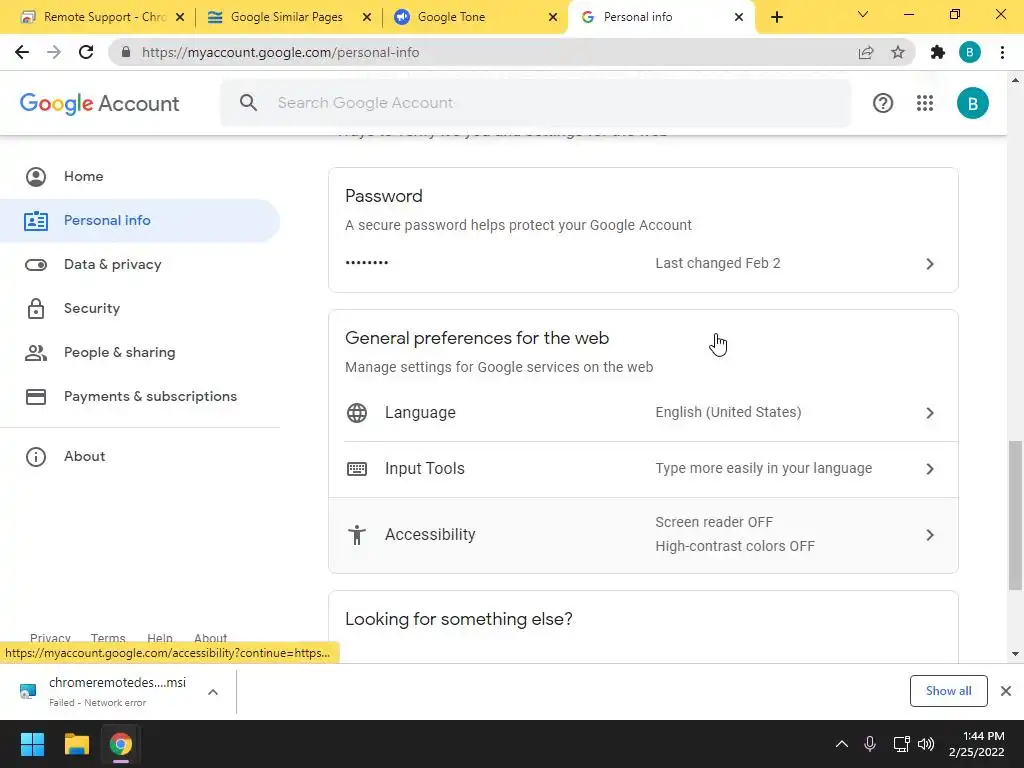1024x768 pixels.
Task: Click 'Type more easily in your language'
Action: coord(763,468)
